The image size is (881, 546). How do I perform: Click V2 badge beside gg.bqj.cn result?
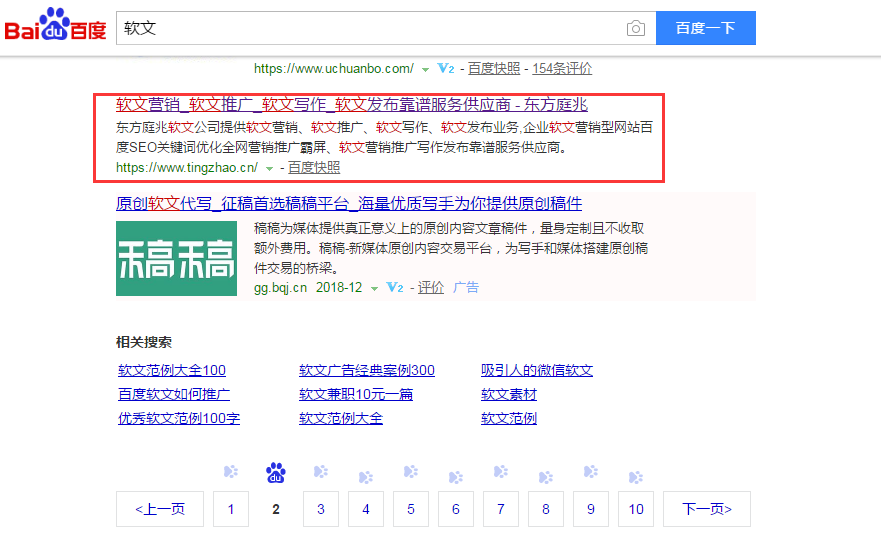(395, 288)
